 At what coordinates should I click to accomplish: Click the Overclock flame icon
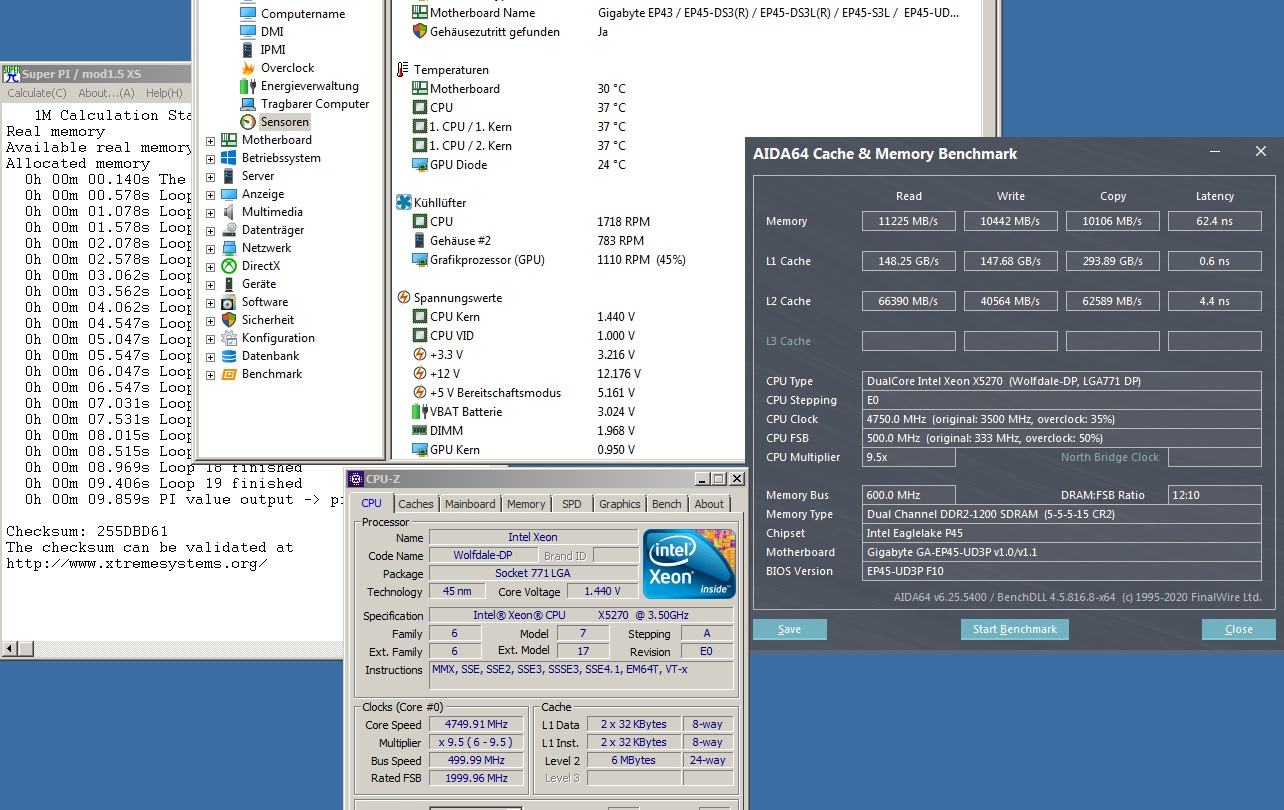click(x=248, y=67)
